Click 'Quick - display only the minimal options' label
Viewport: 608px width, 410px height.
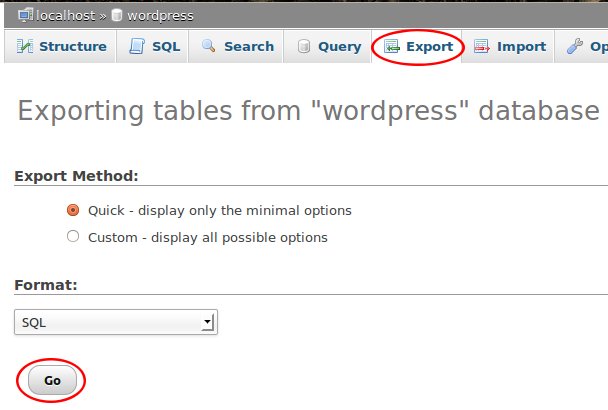(220, 211)
